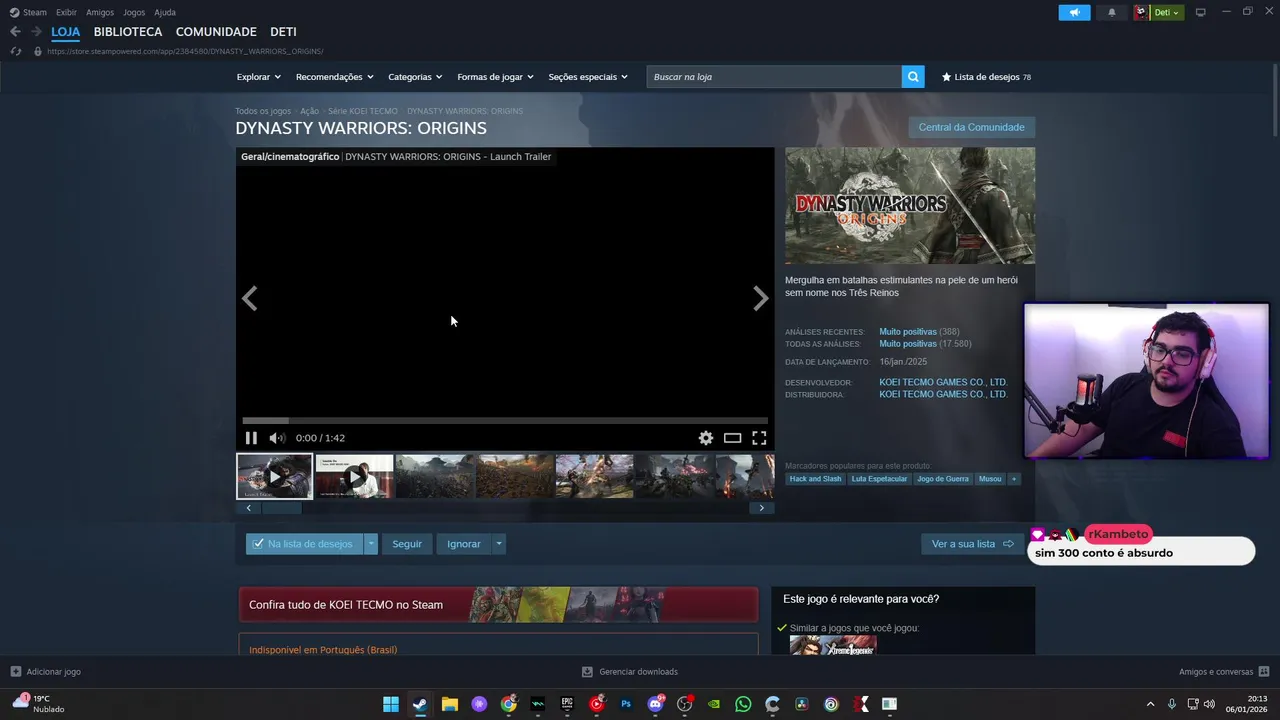Click the Adicionar jogo plus icon
The height and width of the screenshot is (720, 1280).
pyautogui.click(x=15, y=671)
